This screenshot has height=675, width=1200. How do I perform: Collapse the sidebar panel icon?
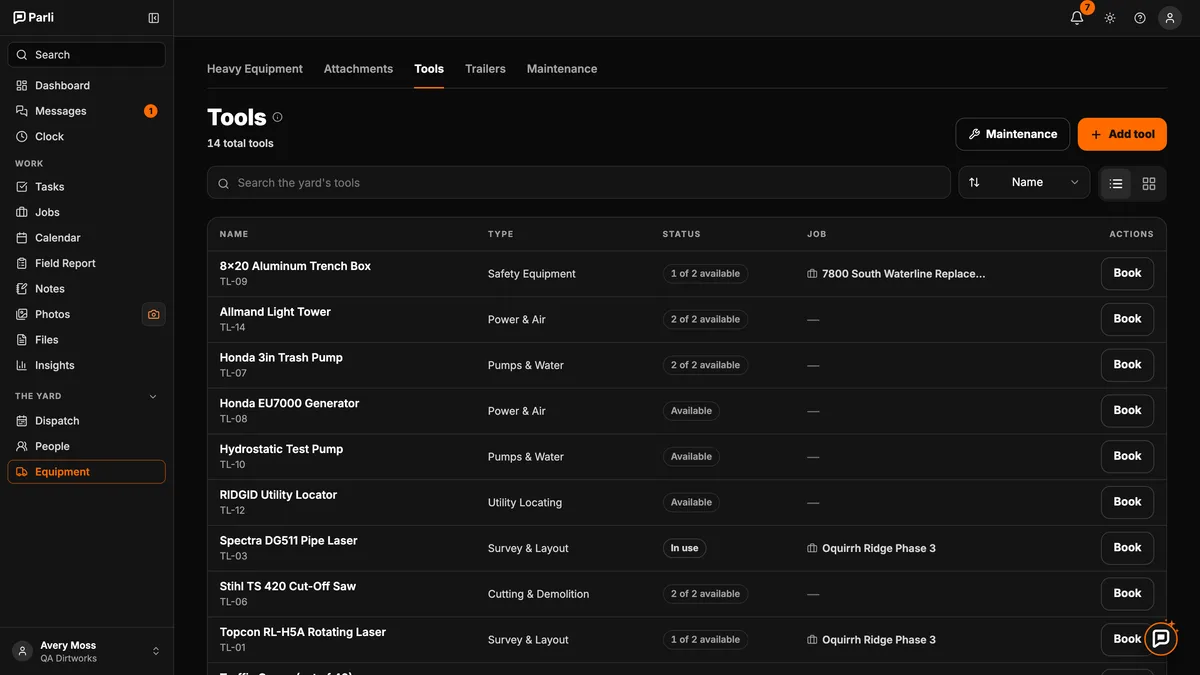pyautogui.click(x=153, y=18)
